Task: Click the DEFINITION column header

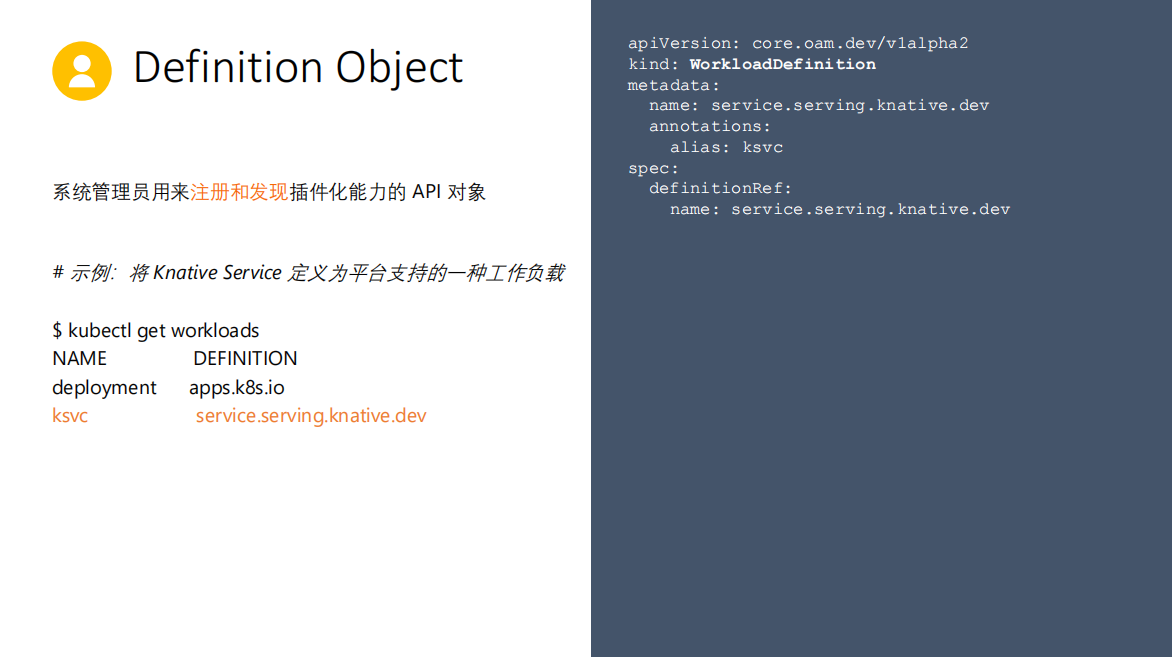Action: pos(245,358)
